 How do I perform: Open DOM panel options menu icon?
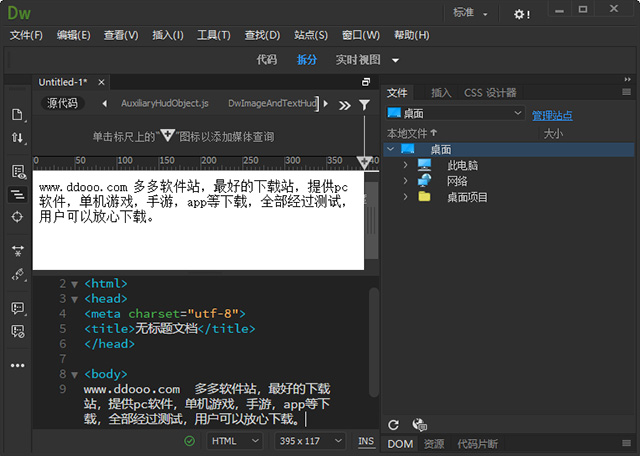[627, 443]
